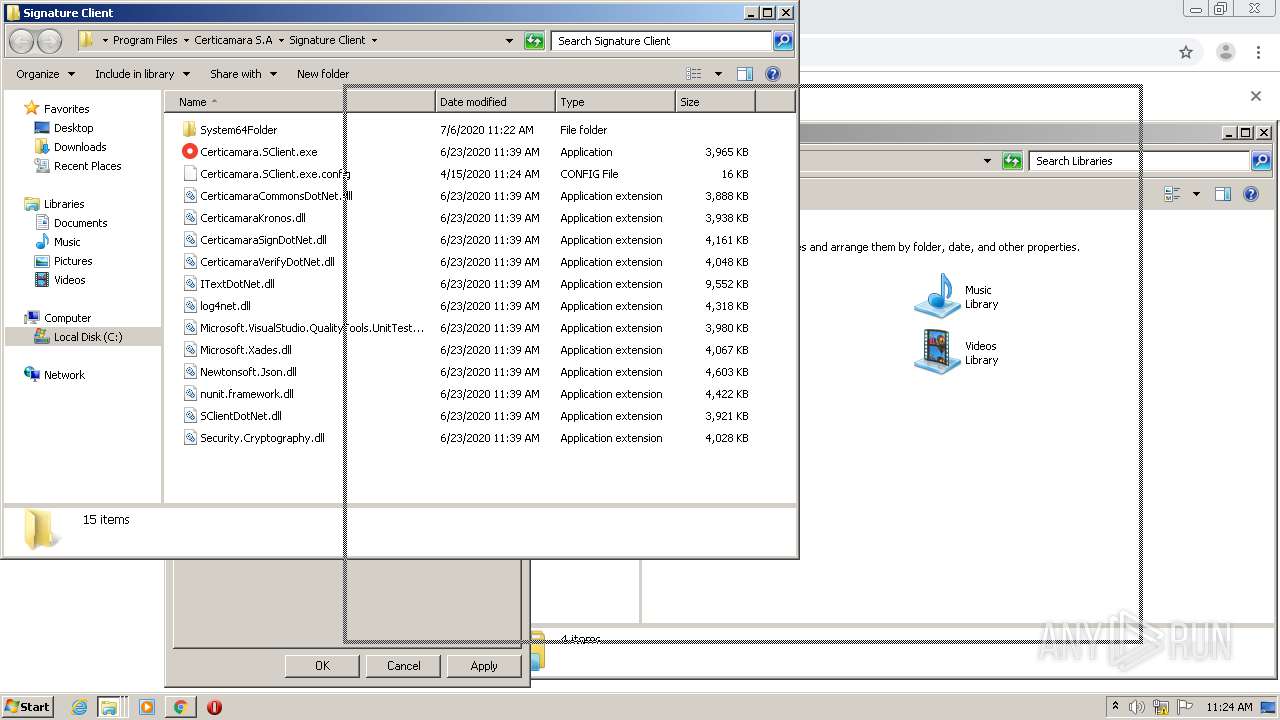Viewport: 1280px width, 720px height.
Task: Open the Share with dropdown
Action: point(243,74)
